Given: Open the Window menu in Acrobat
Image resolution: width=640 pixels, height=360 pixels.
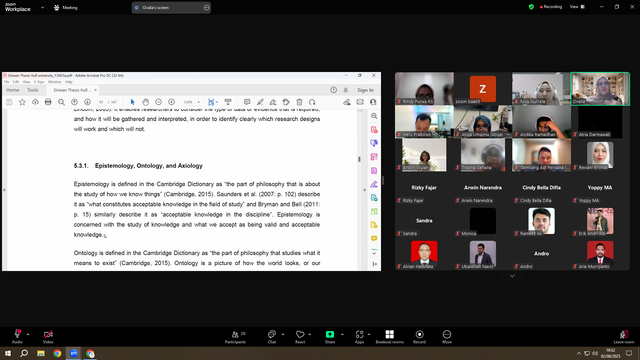Looking at the screenshot, I should pos(54,82).
